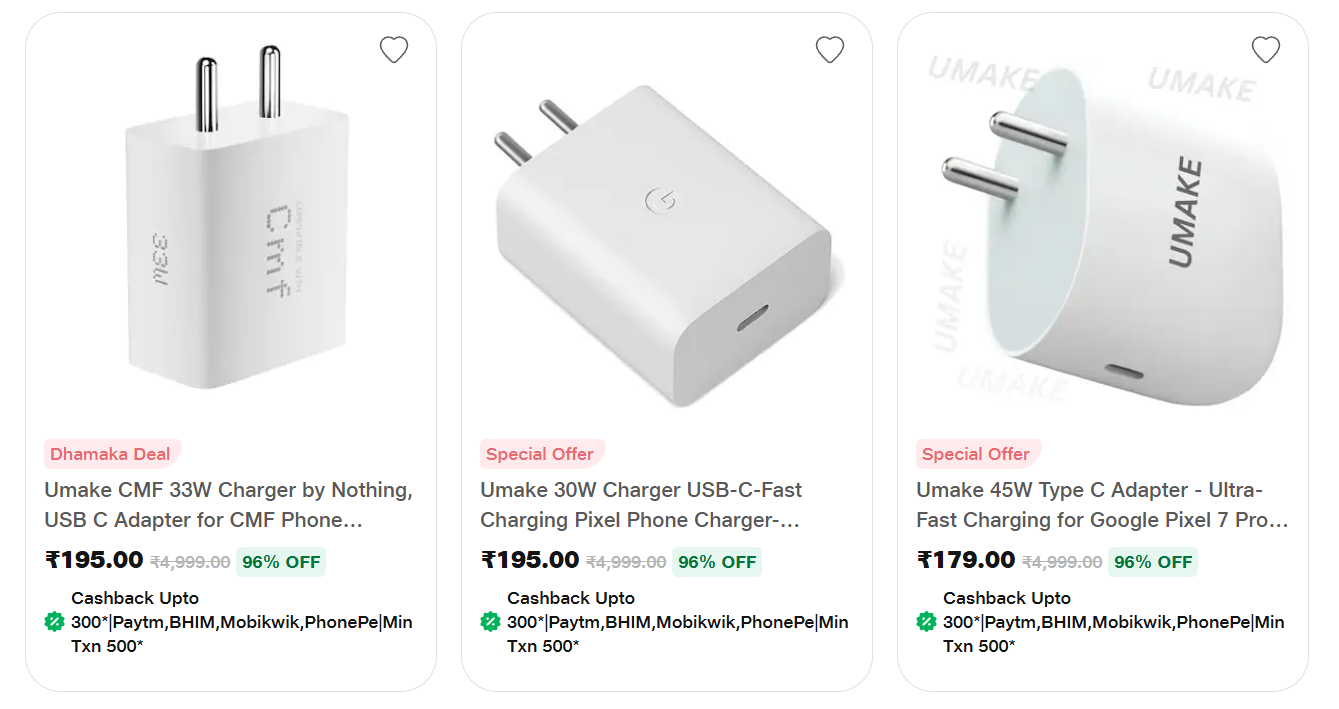The image size is (1339, 709).
Task: Open 'Umake CMF 33W Charger by Nothing' title
Action: [x=229, y=505]
